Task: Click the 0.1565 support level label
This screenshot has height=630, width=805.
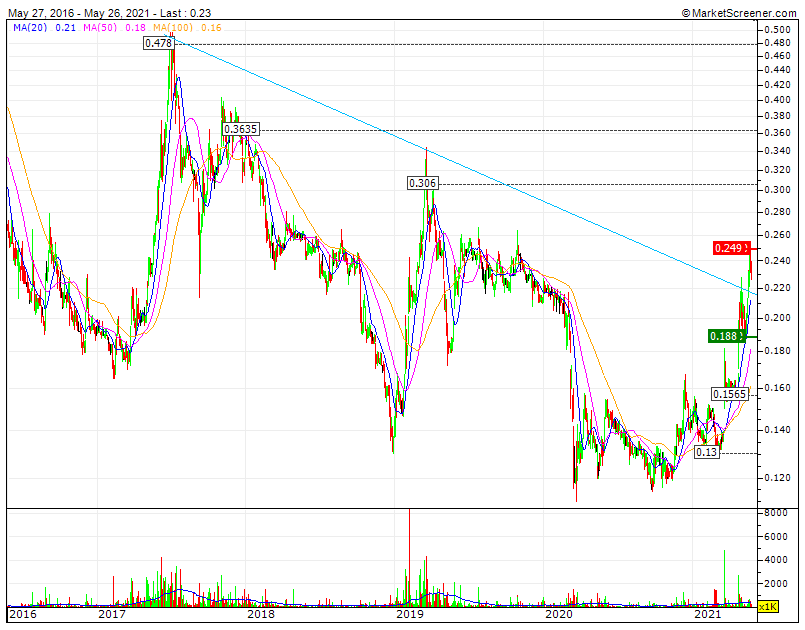Action: pos(729,394)
